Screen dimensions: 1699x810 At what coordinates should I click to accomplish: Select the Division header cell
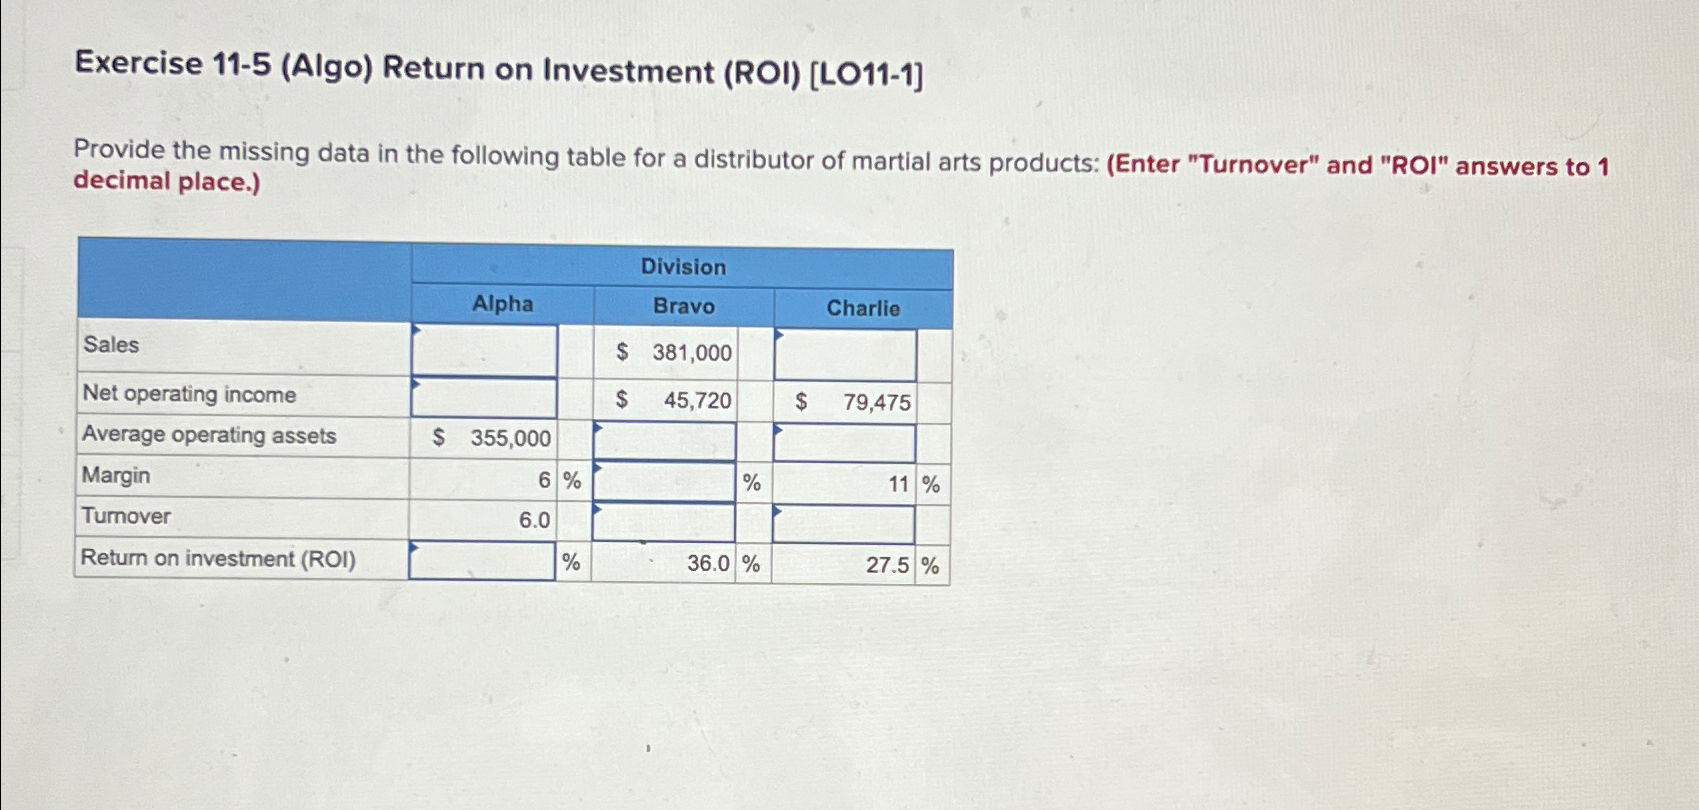[684, 266]
